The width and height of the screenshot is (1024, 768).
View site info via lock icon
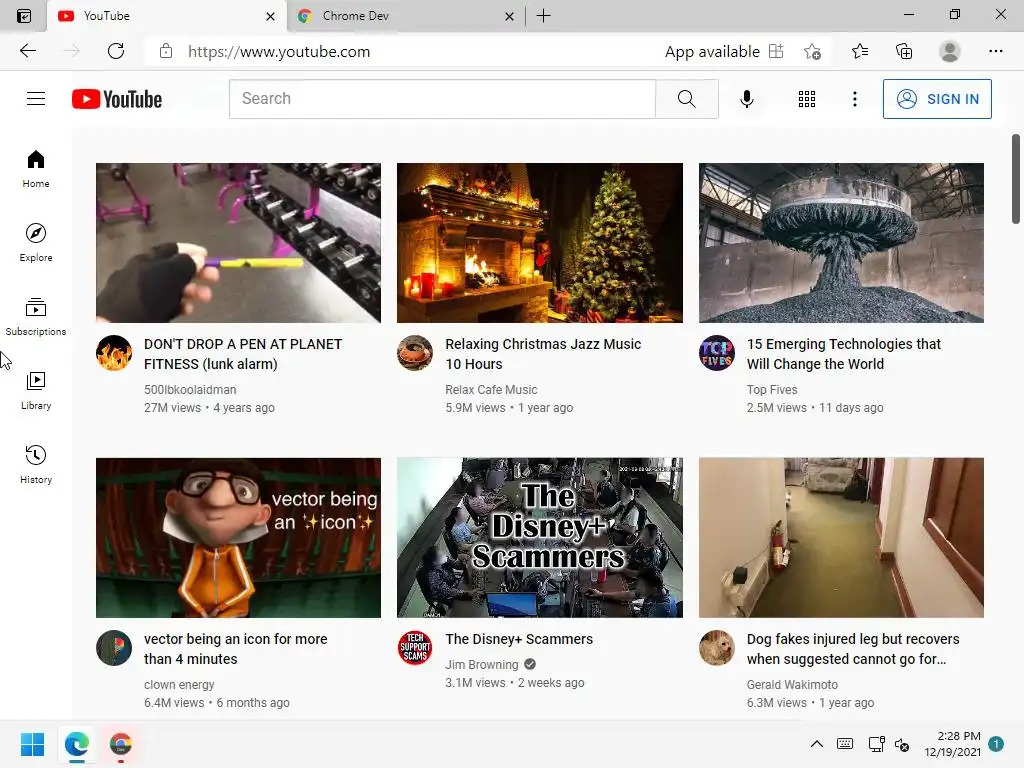click(166, 51)
